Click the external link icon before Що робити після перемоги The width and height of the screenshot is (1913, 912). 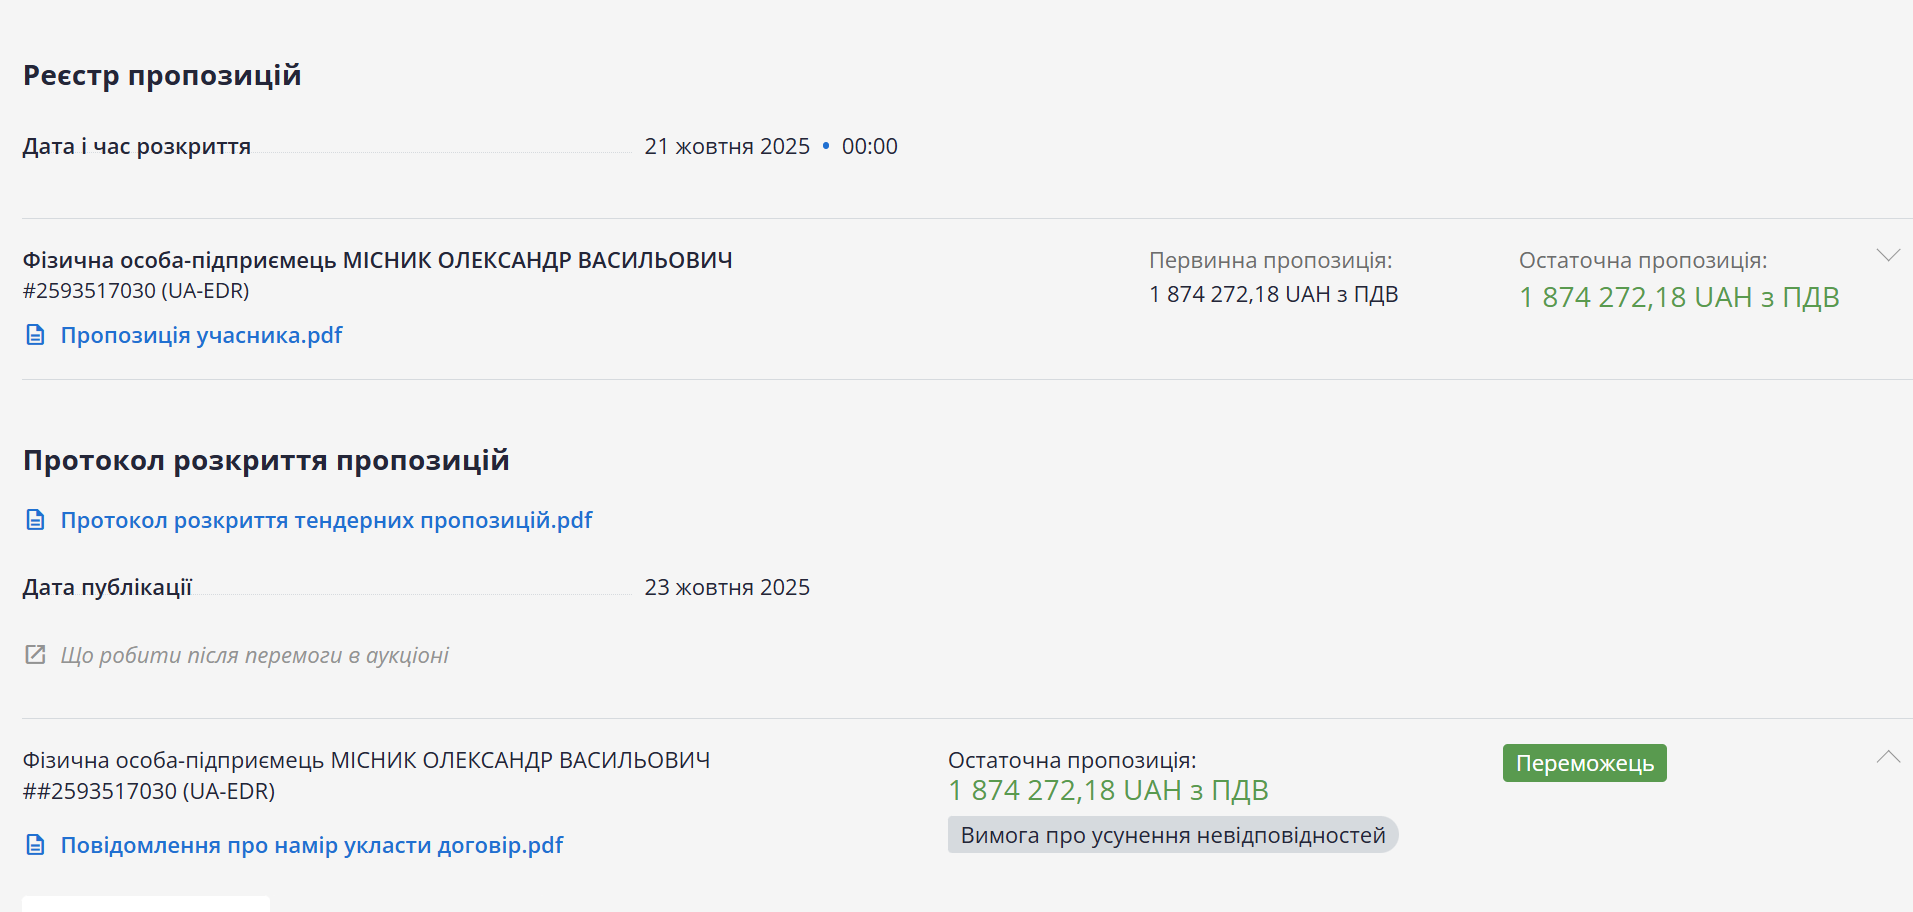tap(35, 655)
